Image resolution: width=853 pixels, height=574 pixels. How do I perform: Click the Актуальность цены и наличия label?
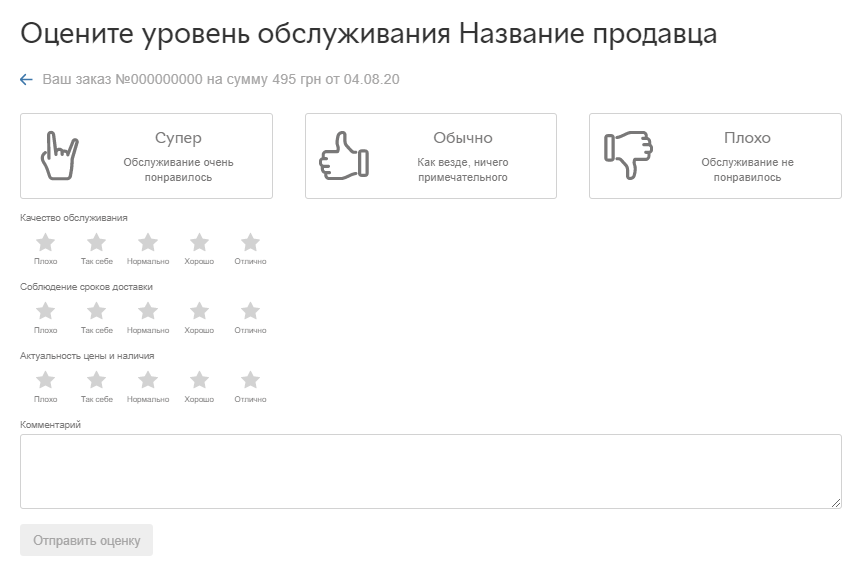87,356
